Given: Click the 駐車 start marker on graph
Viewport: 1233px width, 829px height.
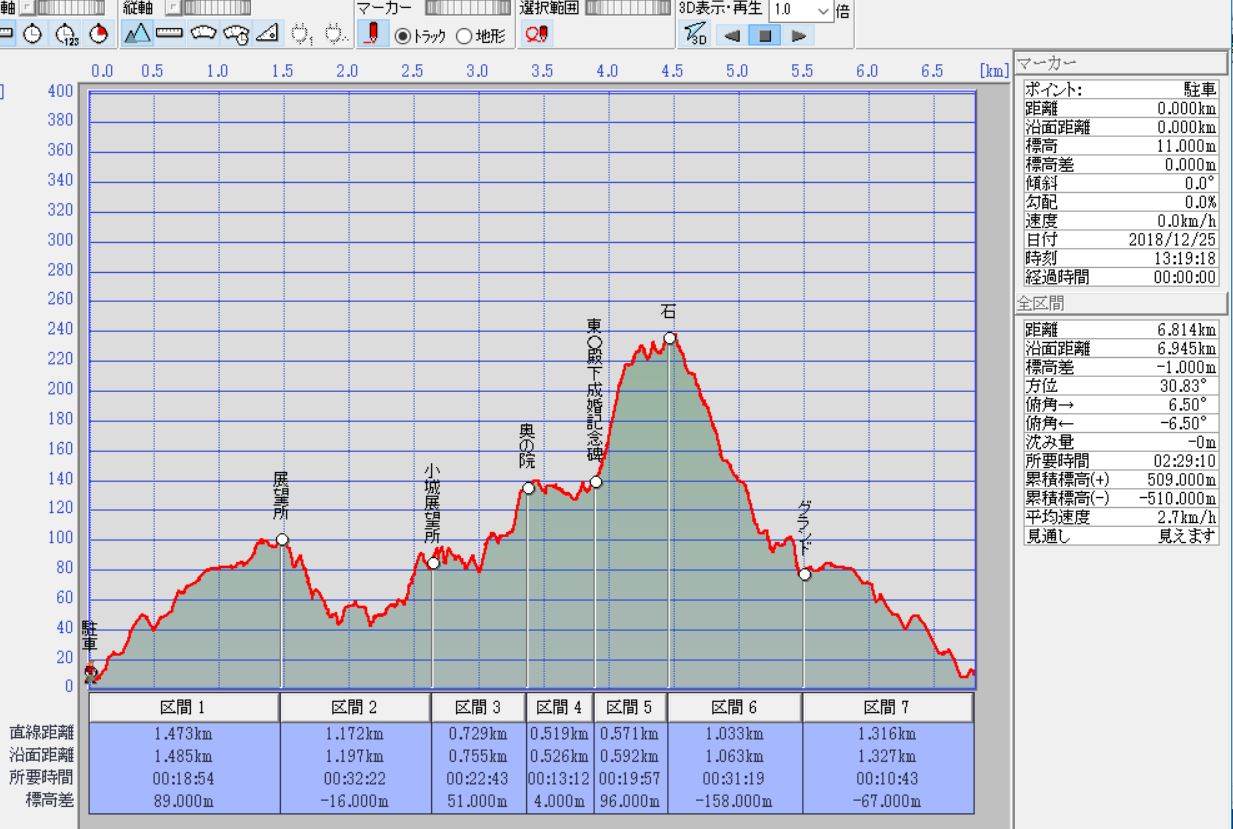Looking at the screenshot, I should (90, 672).
